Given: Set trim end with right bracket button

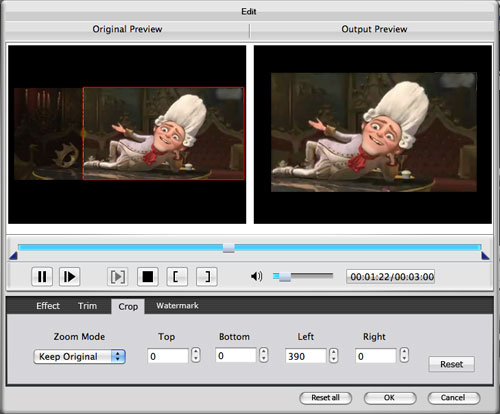Looking at the screenshot, I should (207, 277).
